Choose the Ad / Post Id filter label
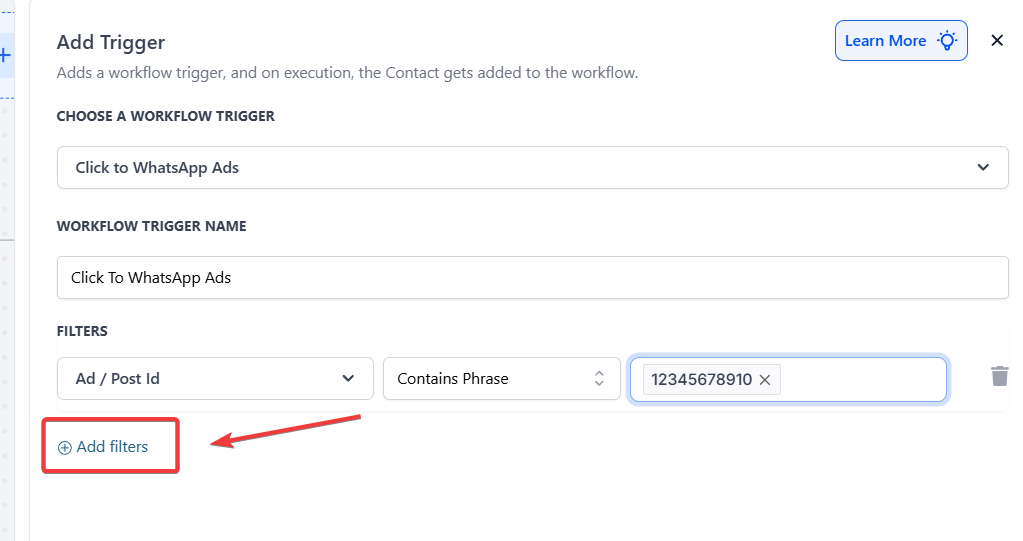1023x541 pixels. [x=118, y=378]
